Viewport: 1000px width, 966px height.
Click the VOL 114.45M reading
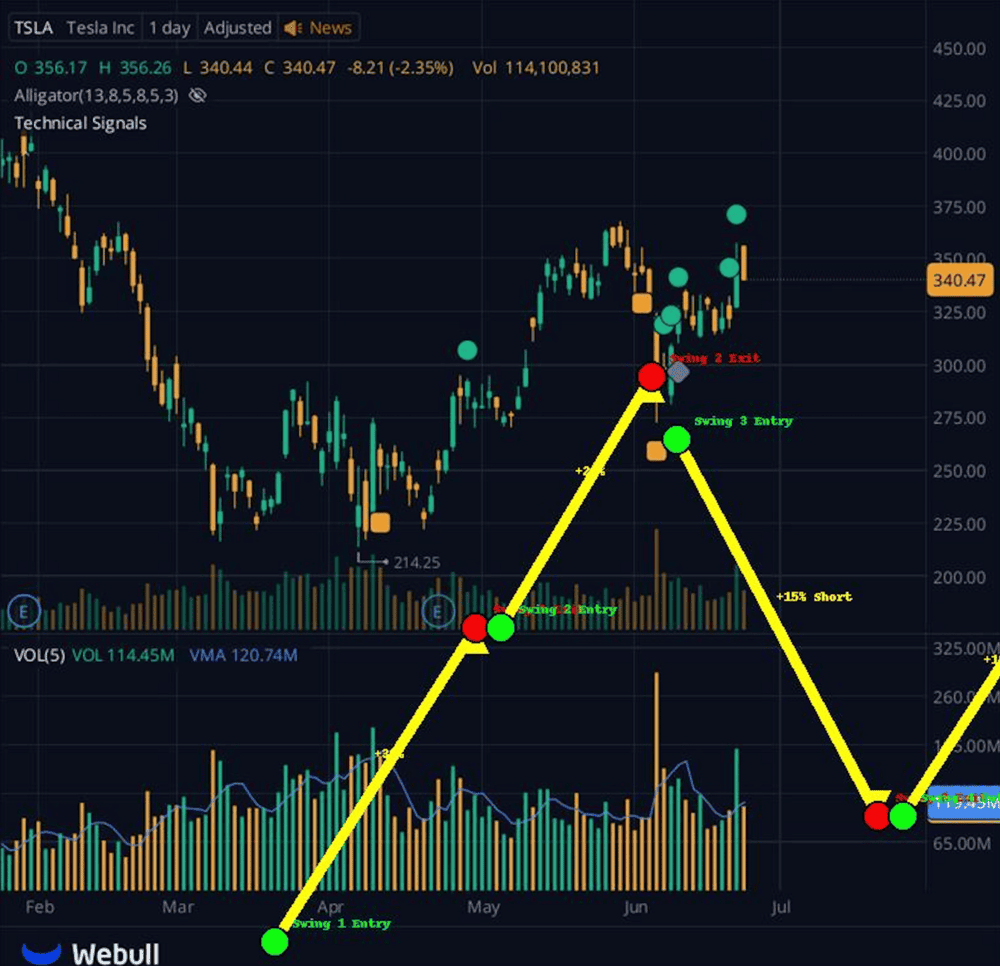(x=122, y=655)
